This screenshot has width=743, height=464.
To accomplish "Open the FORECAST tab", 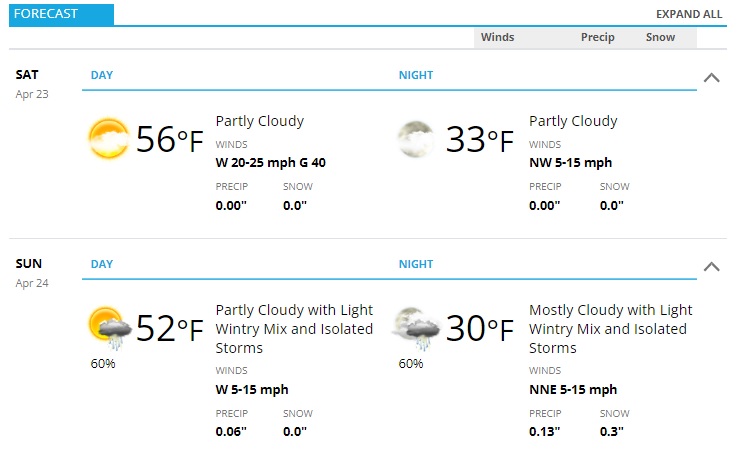I will pos(61,14).
